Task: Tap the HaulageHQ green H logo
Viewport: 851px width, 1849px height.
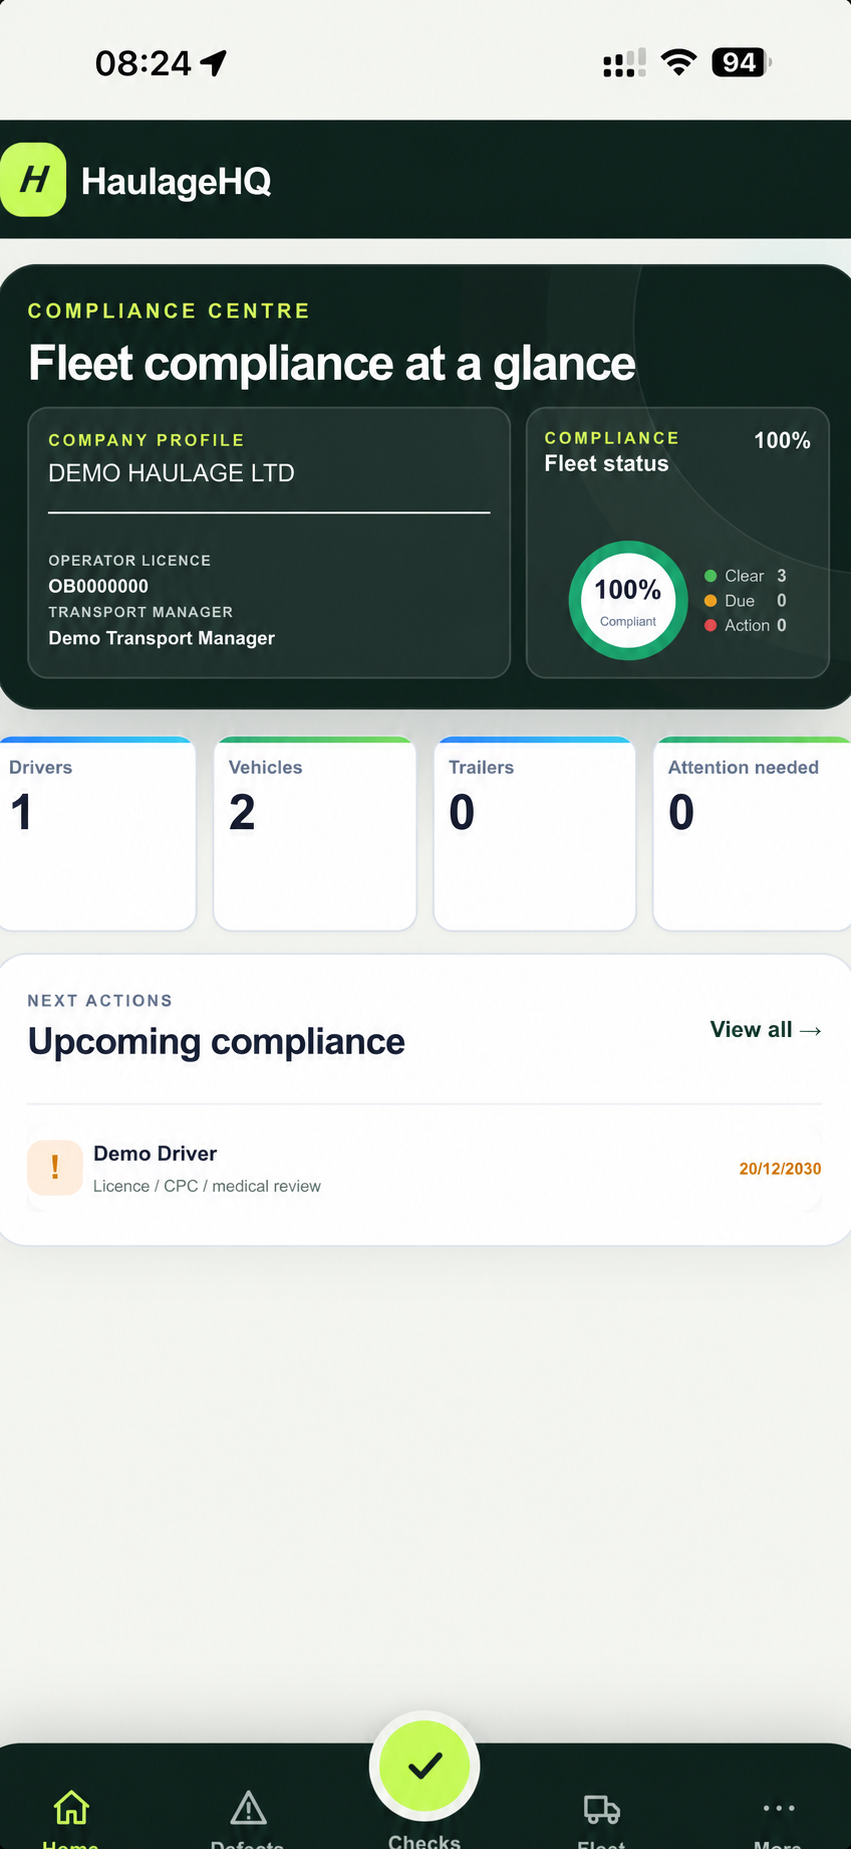Action: [33, 180]
